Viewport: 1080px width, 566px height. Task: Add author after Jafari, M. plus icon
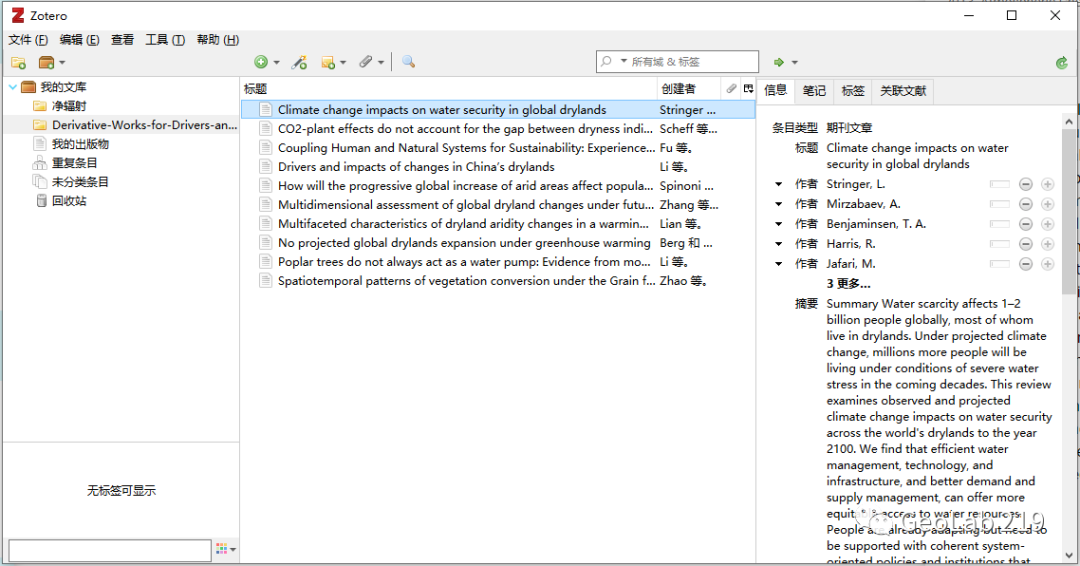[1048, 264]
